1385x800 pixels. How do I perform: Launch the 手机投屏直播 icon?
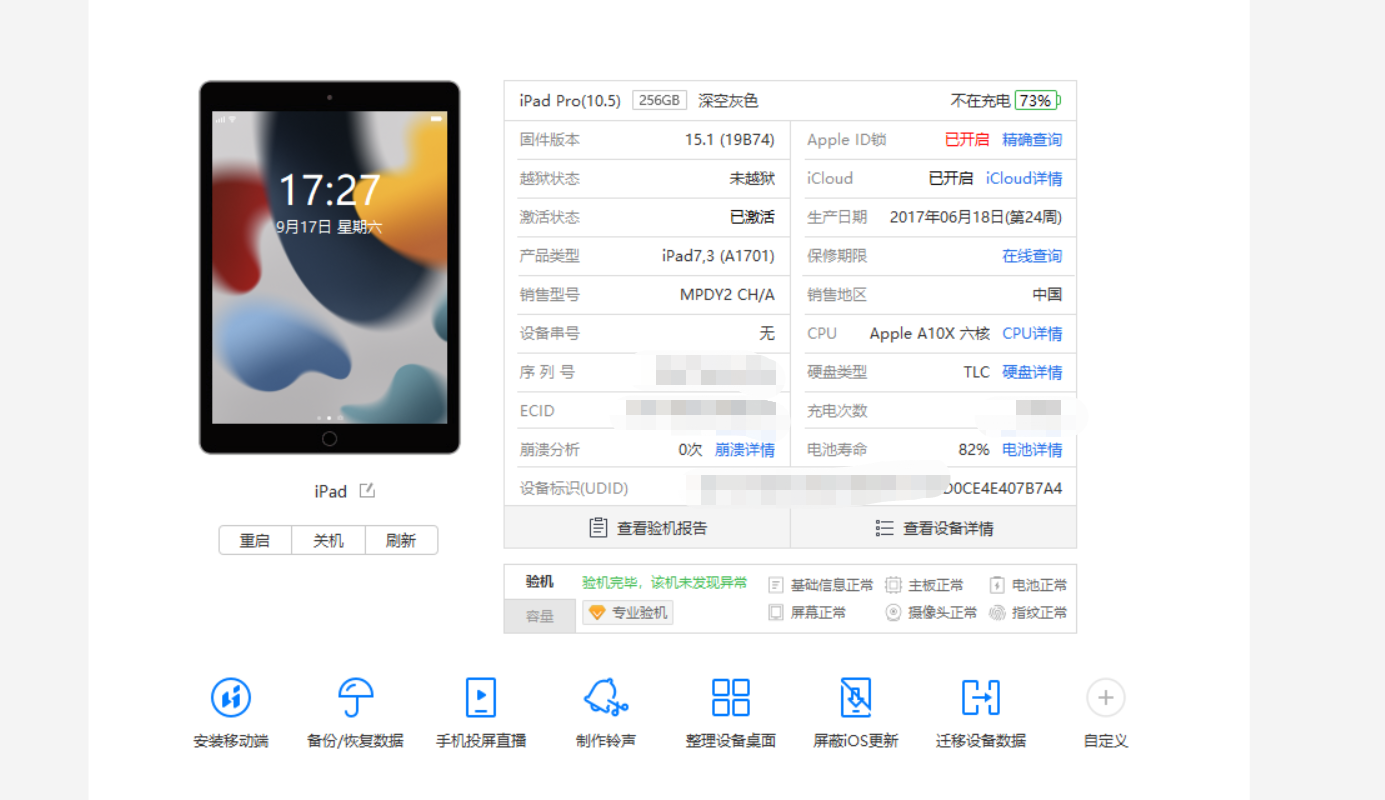click(x=481, y=697)
